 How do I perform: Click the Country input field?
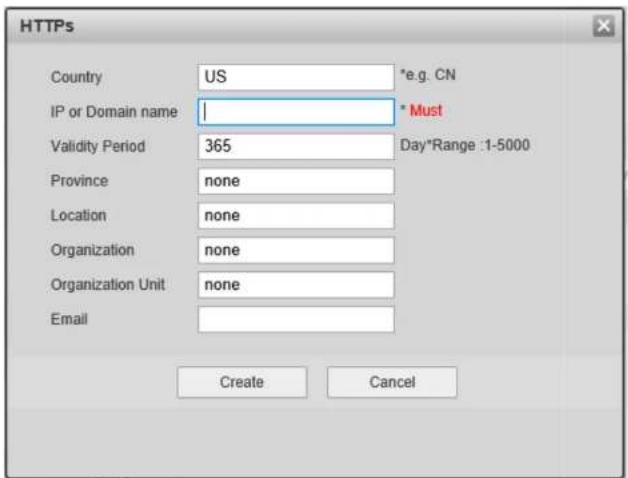point(296,77)
